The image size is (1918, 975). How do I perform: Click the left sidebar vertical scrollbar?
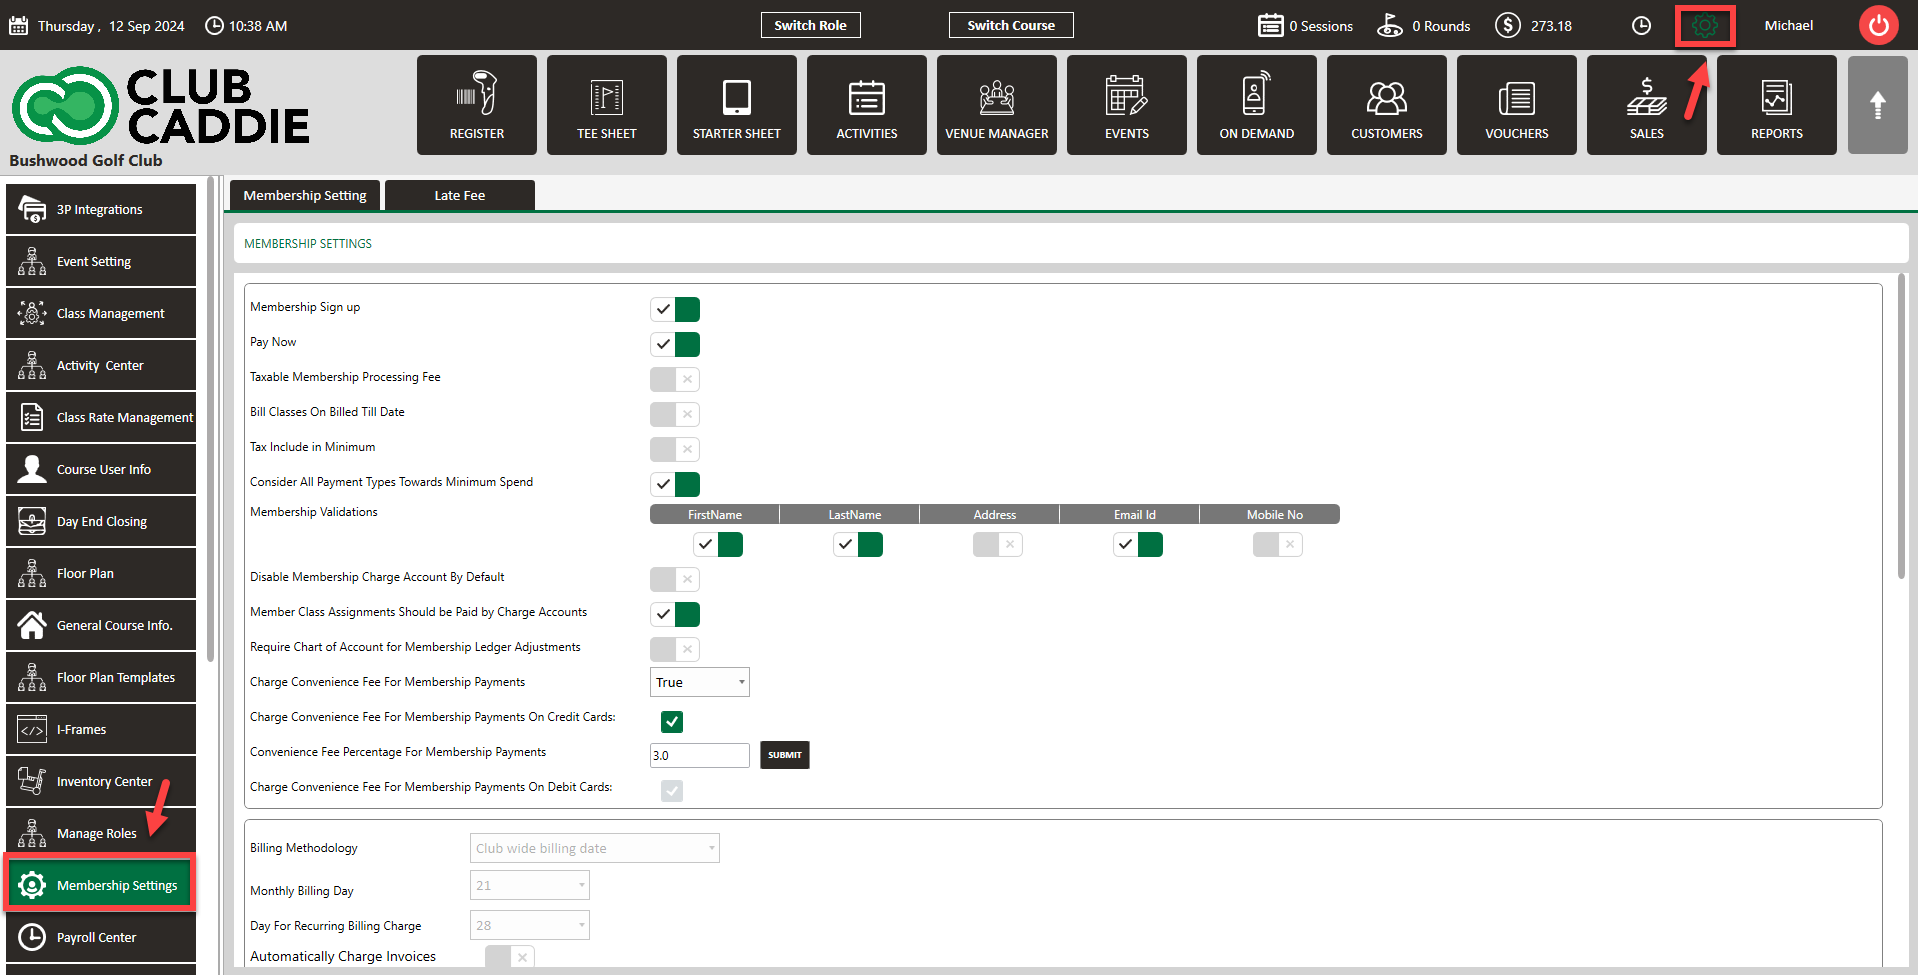coord(210,420)
